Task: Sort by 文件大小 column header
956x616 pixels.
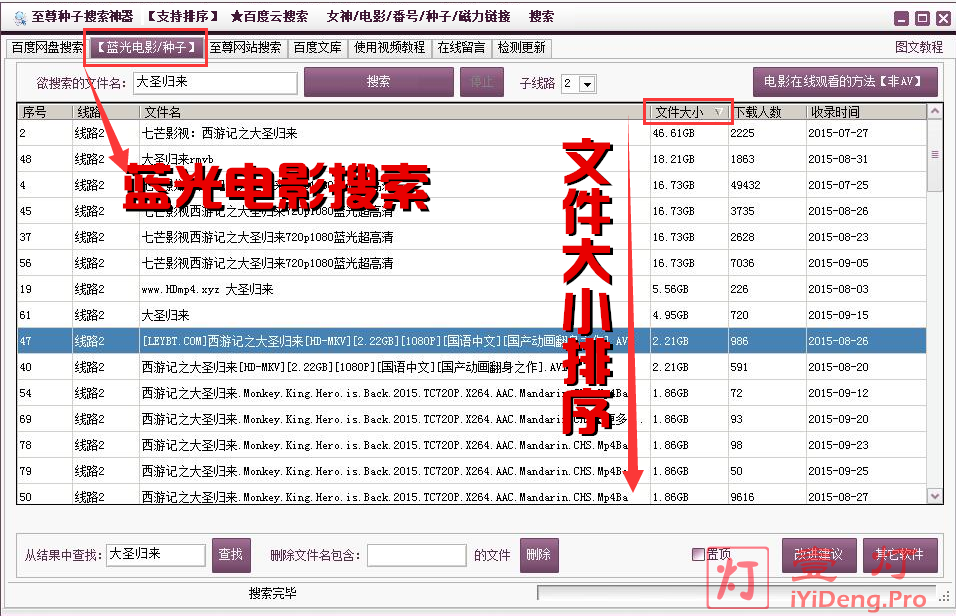Action: tap(688, 112)
